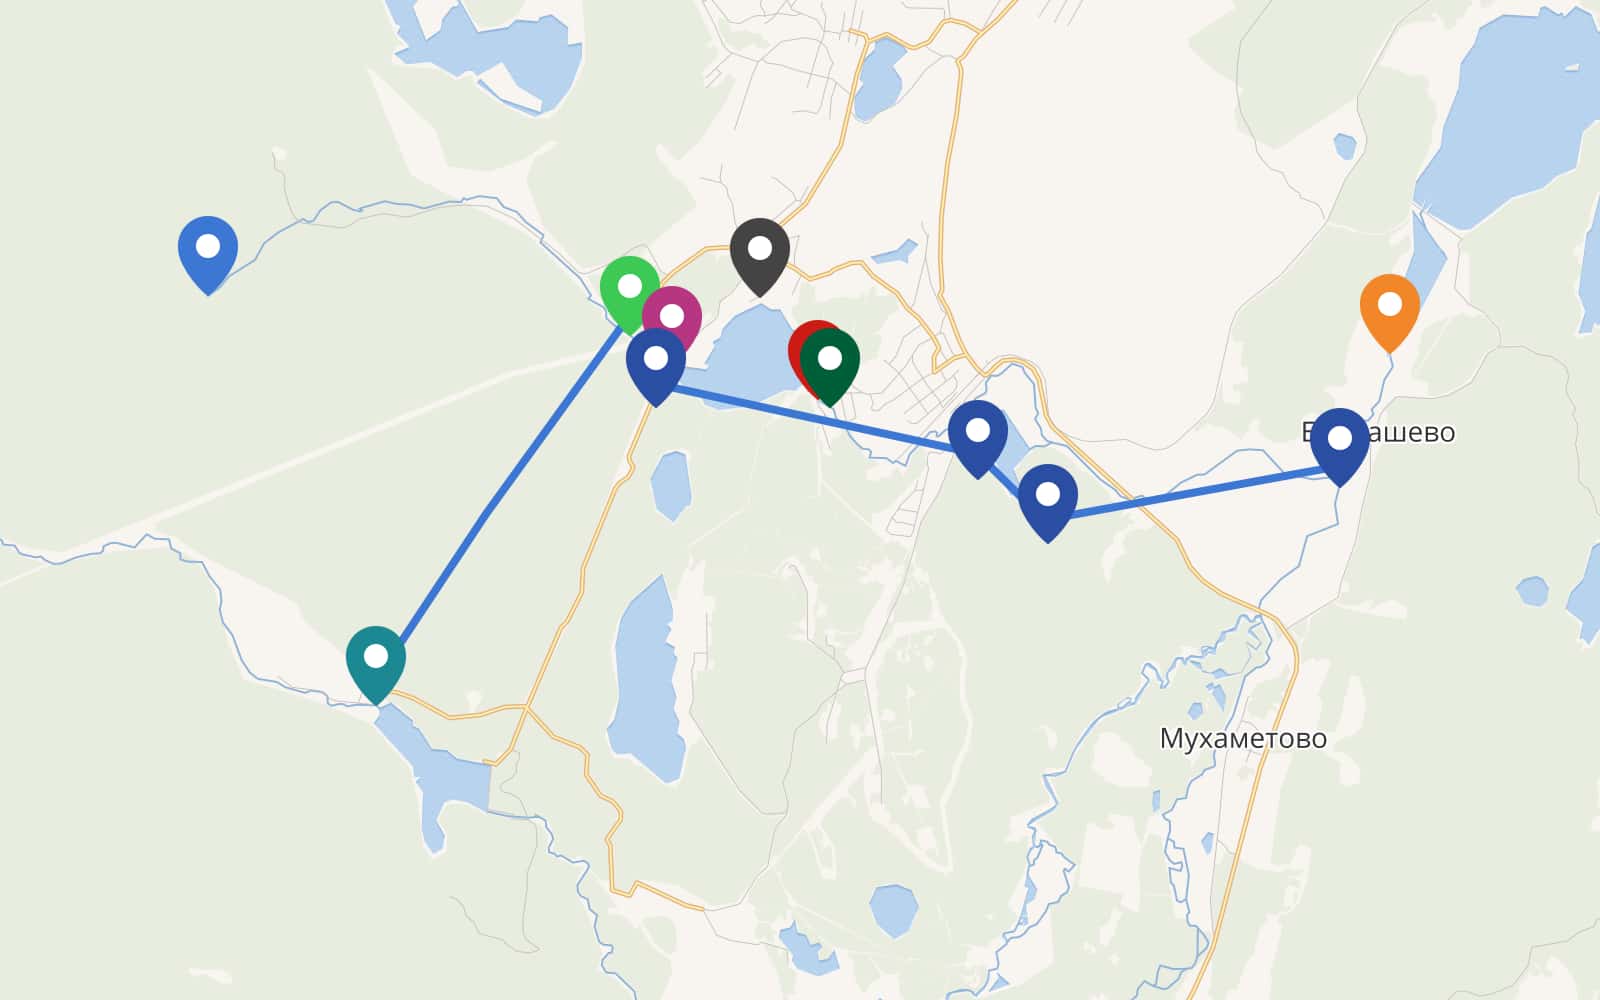Viewport: 1600px width, 1000px height.
Task: Click the light blue pin at far west
Action: [x=208, y=253]
